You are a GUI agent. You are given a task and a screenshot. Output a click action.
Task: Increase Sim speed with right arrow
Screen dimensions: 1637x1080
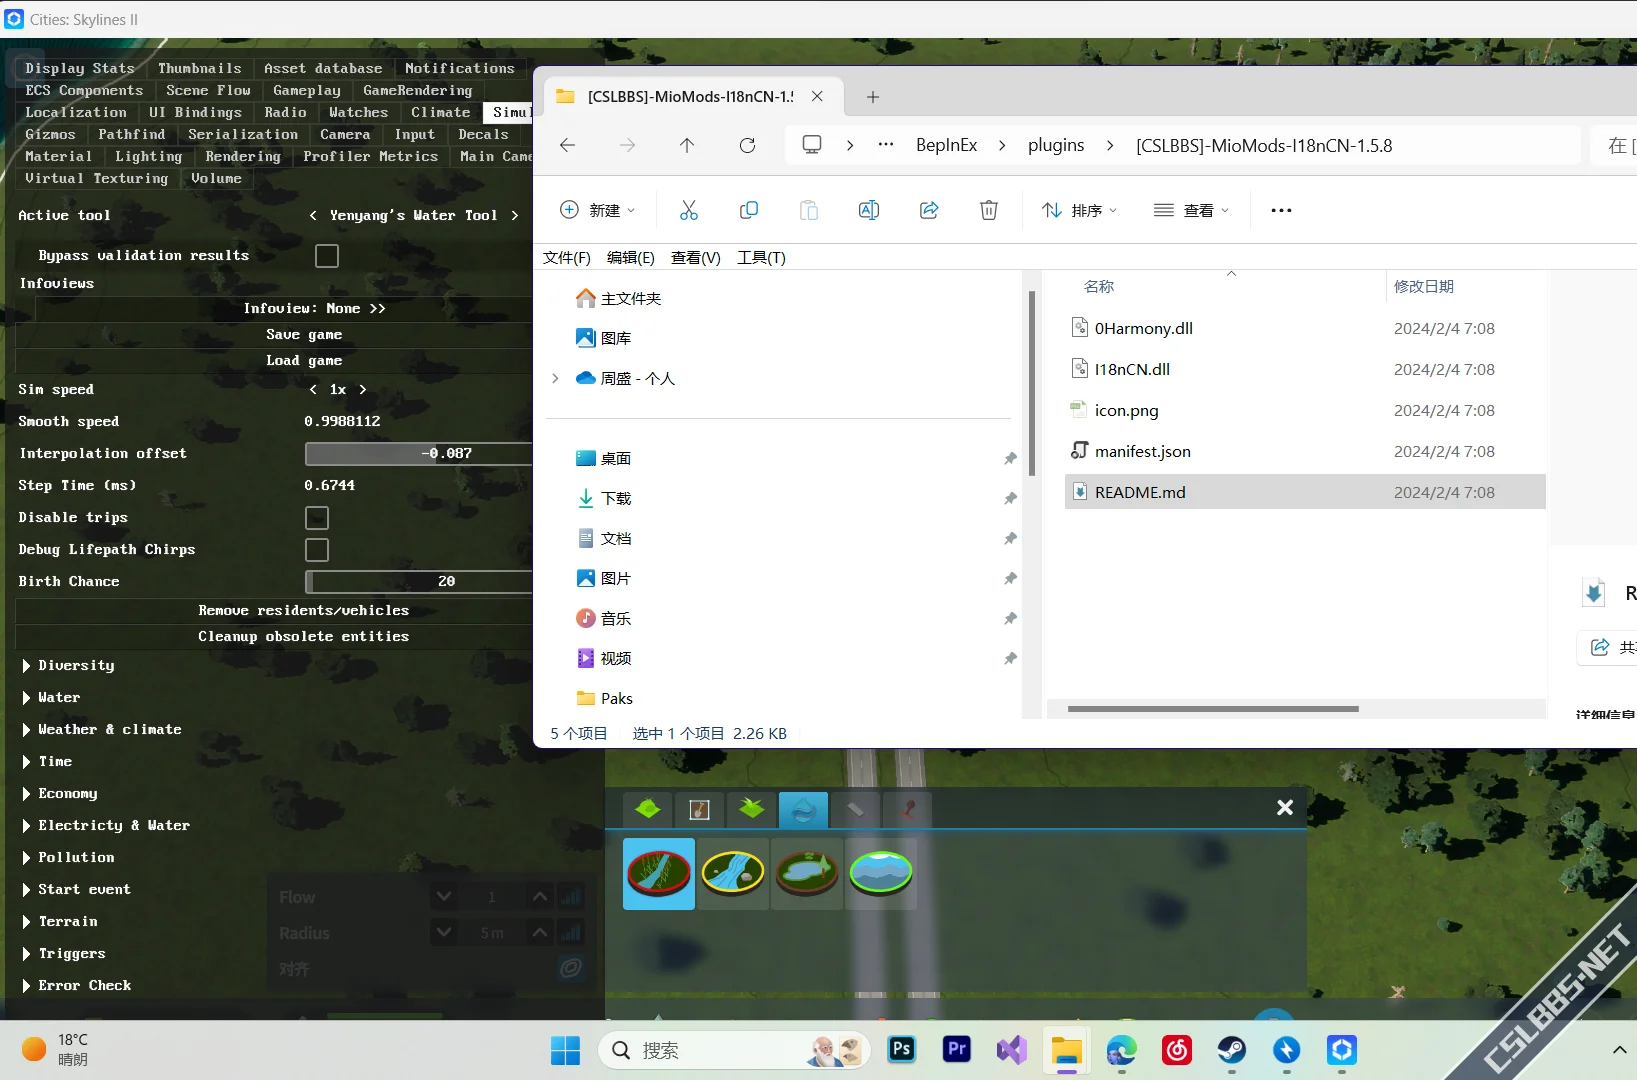pos(362,390)
